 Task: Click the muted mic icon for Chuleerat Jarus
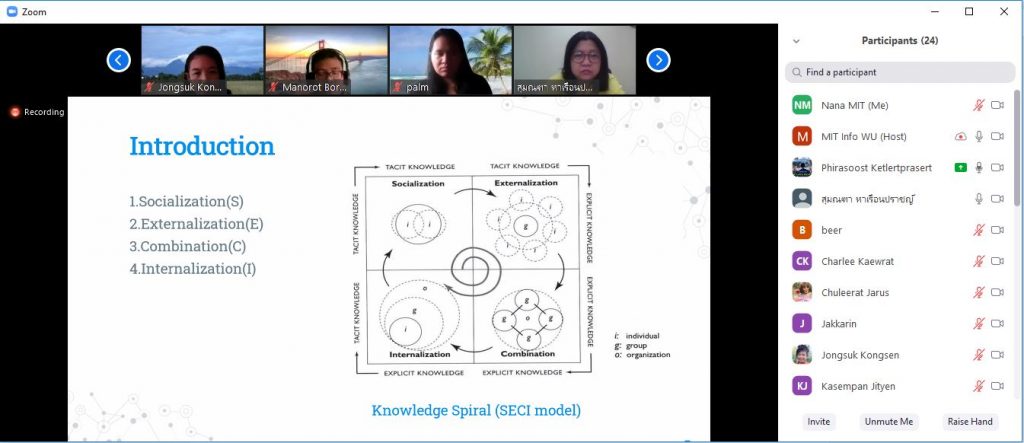tap(979, 293)
